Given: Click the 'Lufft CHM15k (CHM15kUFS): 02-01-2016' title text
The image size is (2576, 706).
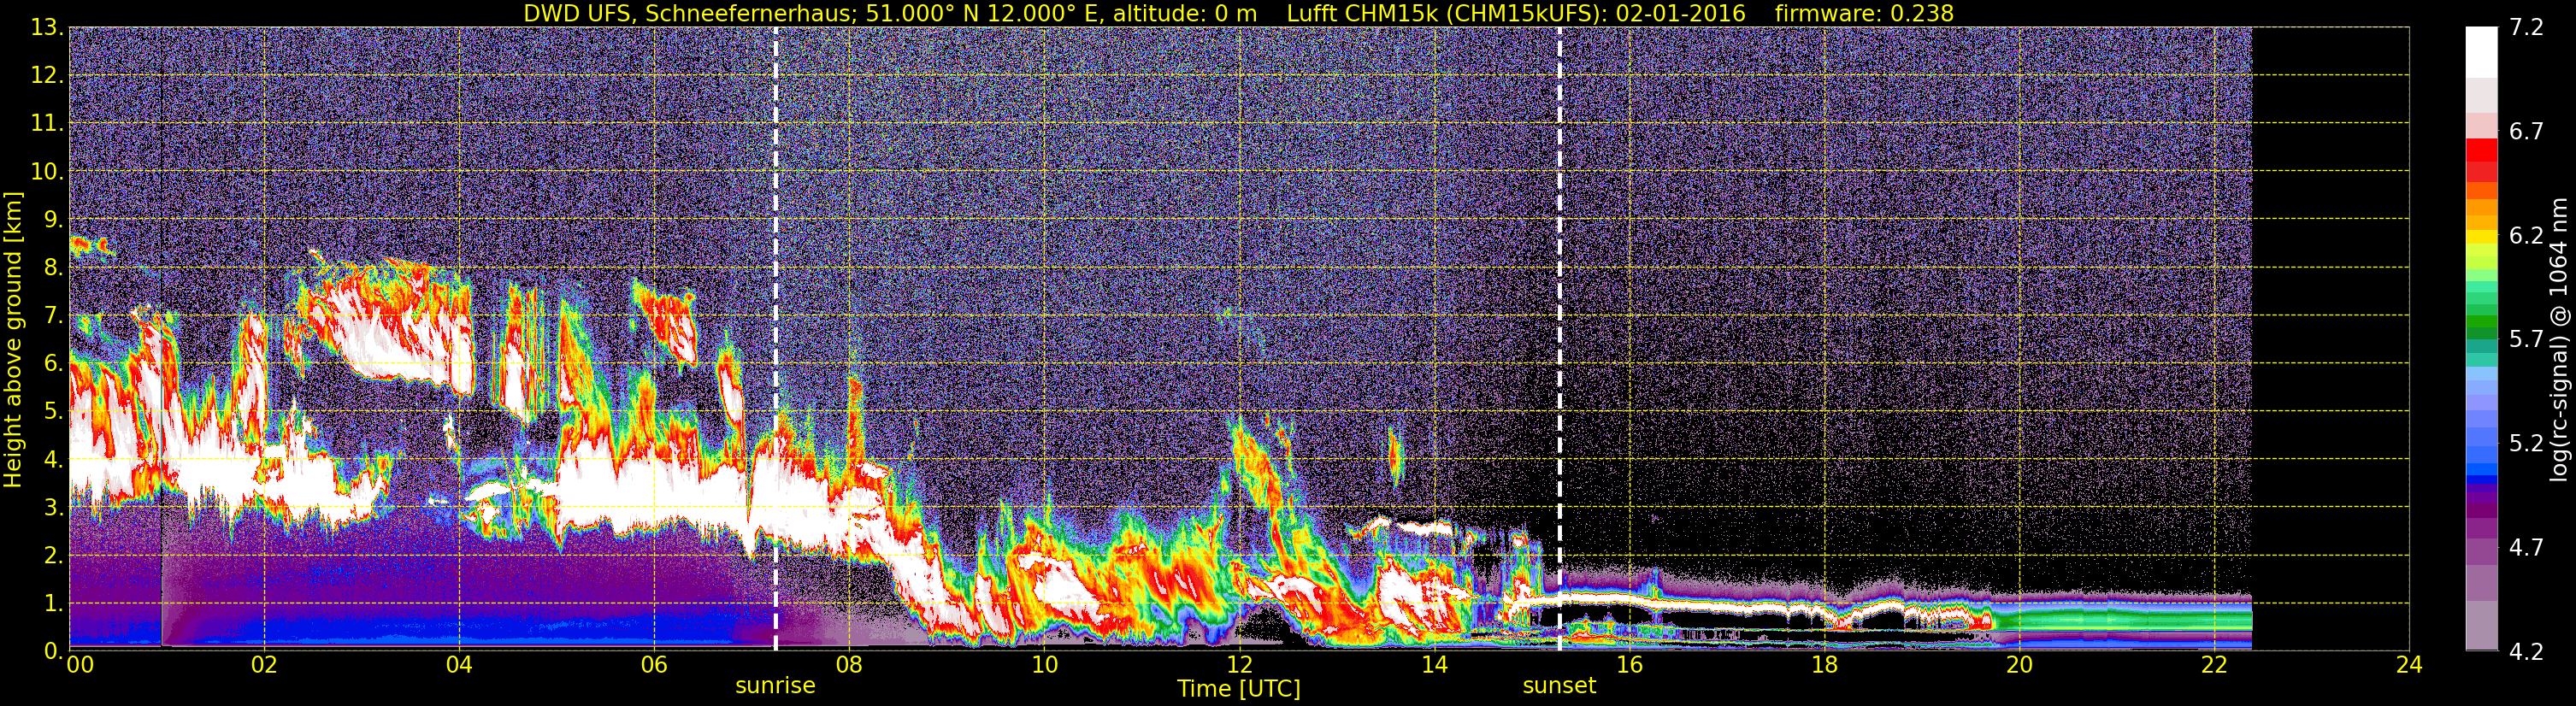Looking at the screenshot, I should [1516, 13].
